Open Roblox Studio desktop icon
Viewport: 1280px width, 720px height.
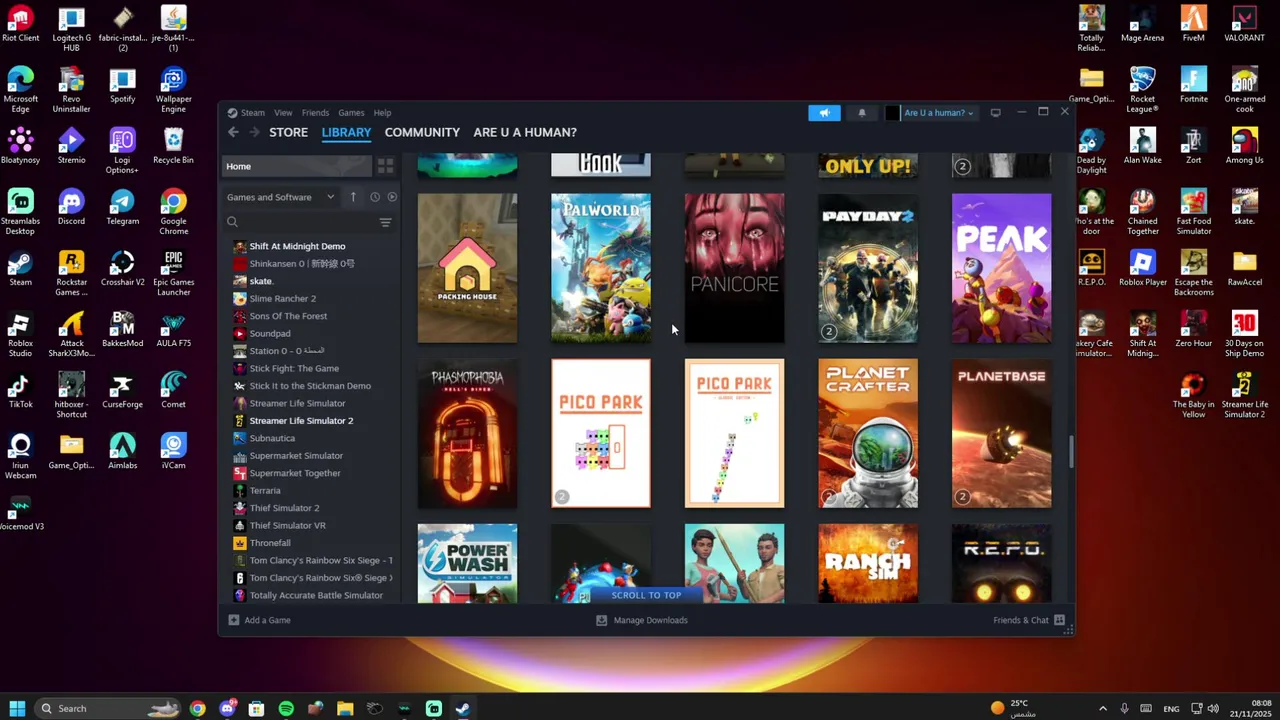(20, 335)
